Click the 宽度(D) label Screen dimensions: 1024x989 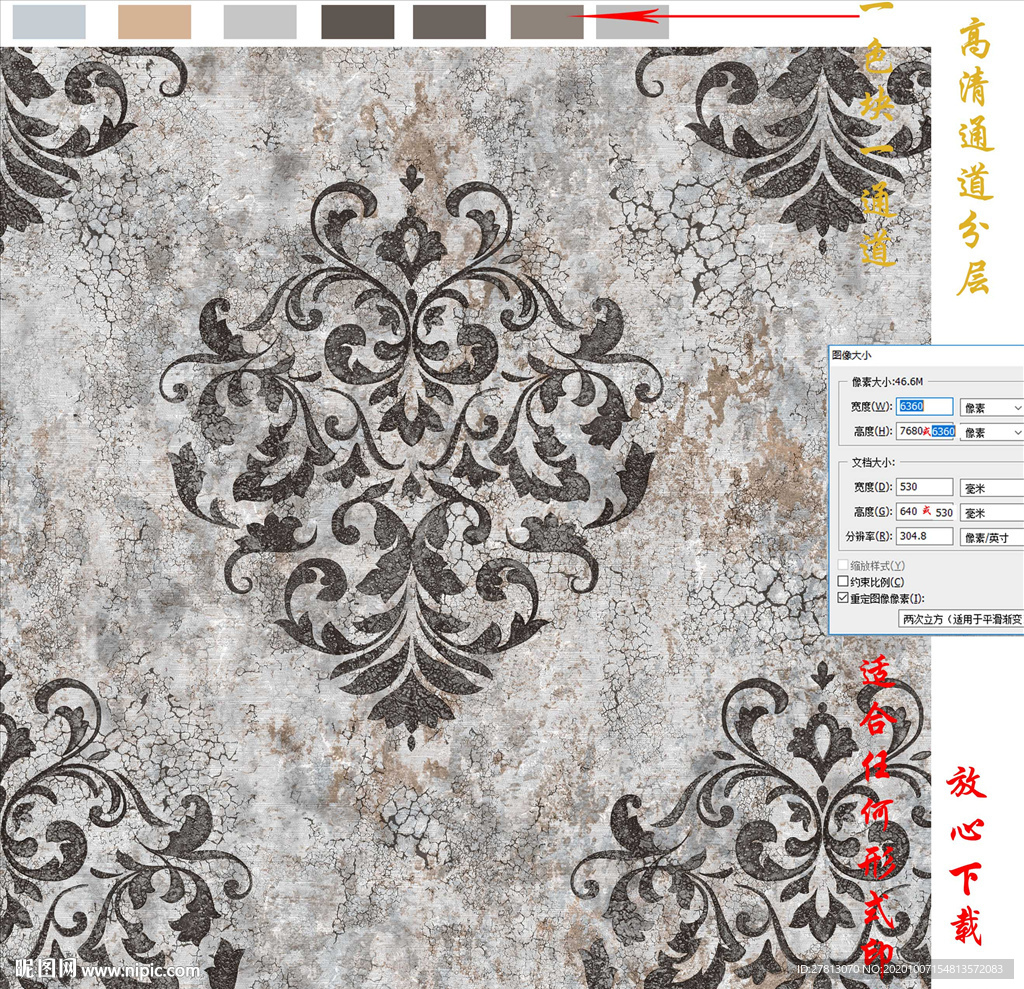(872, 487)
